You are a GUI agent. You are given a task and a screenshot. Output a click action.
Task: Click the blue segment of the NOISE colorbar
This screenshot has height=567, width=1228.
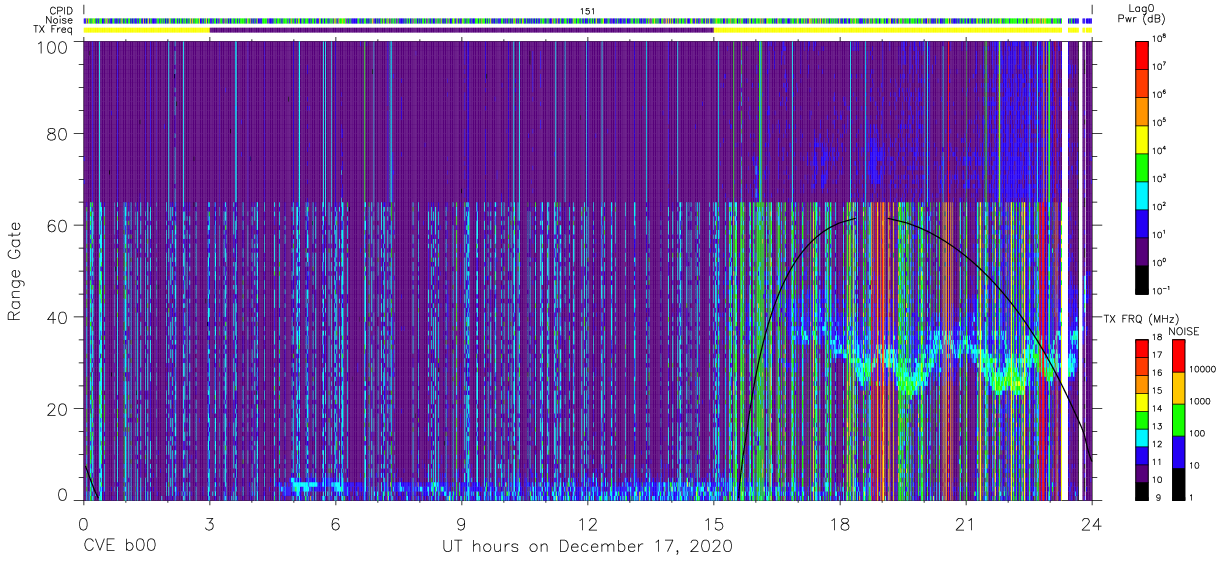click(x=1179, y=452)
